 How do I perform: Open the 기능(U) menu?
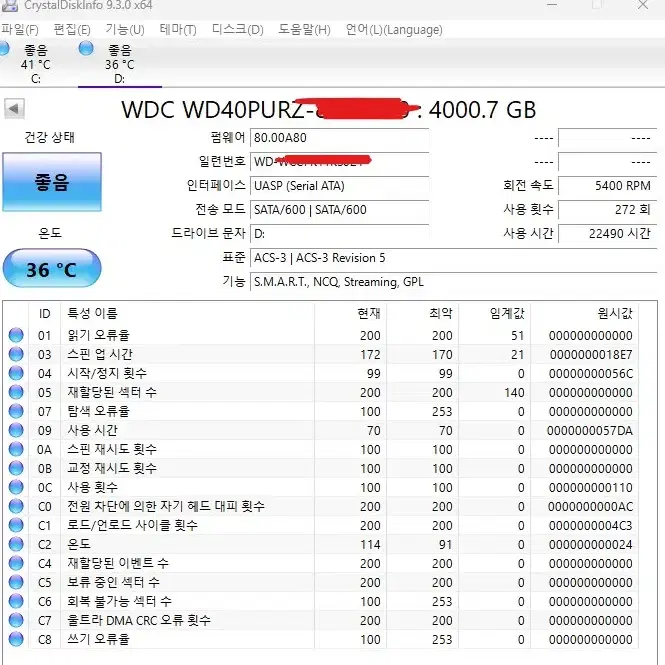click(x=125, y=30)
